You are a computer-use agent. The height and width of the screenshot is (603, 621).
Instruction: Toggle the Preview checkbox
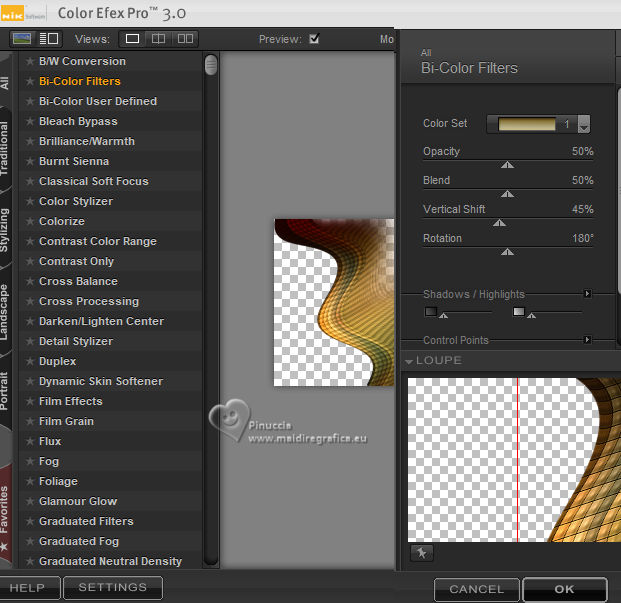pyautogui.click(x=314, y=39)
